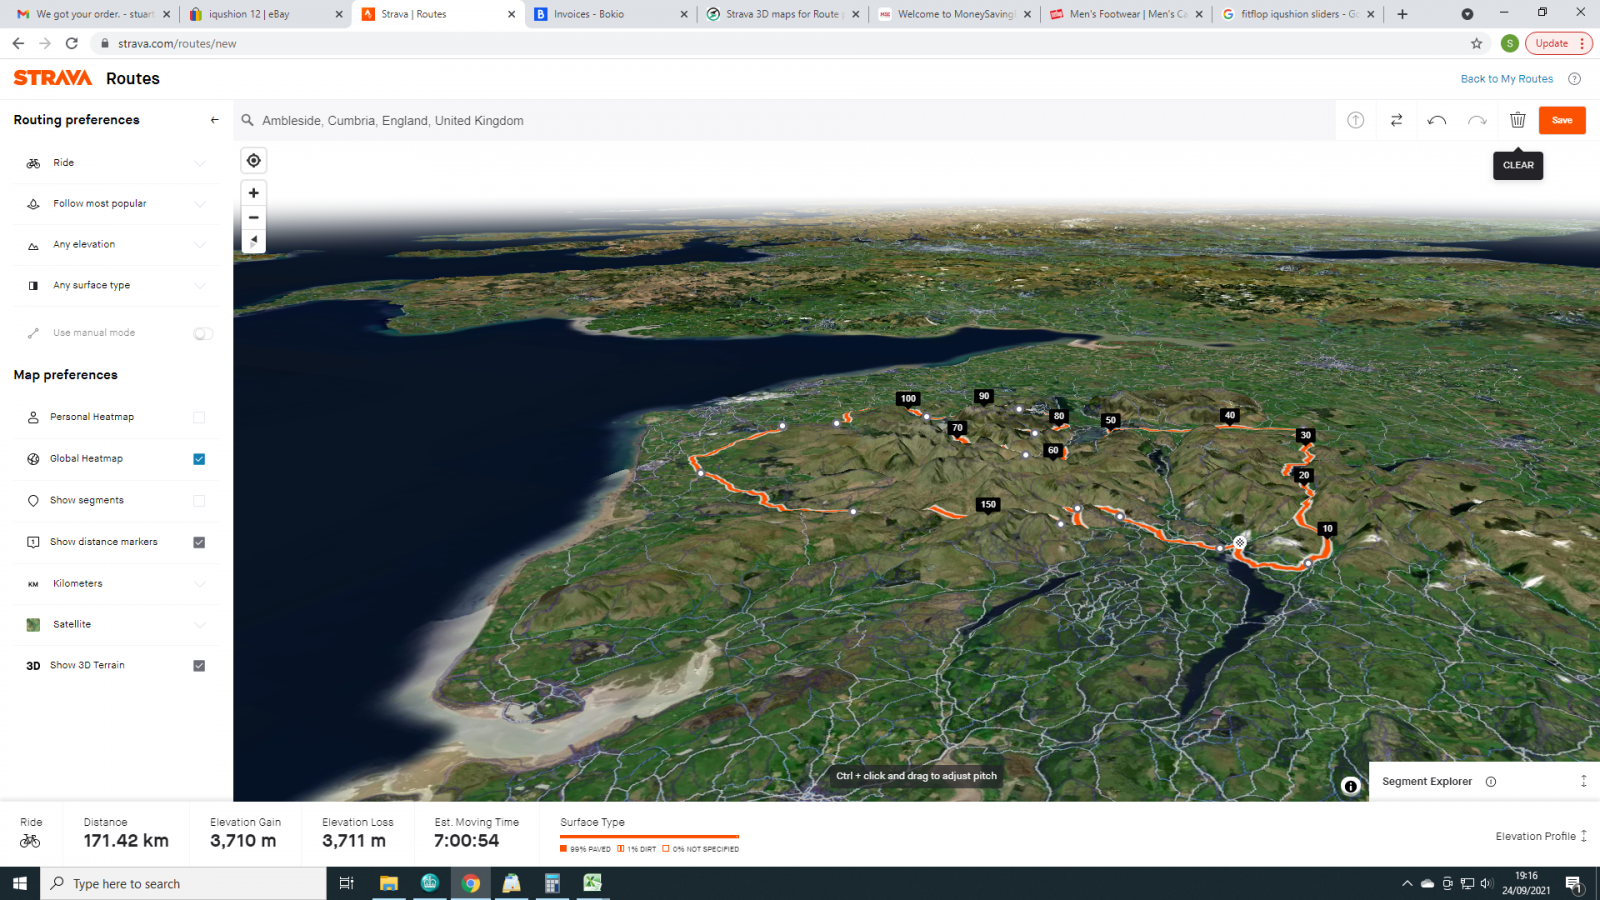Viewport: 1600px width, 900px height.
Task: Switch to Men's Footwear tab
Action: pyautogui.click(x=1127, y=14)
